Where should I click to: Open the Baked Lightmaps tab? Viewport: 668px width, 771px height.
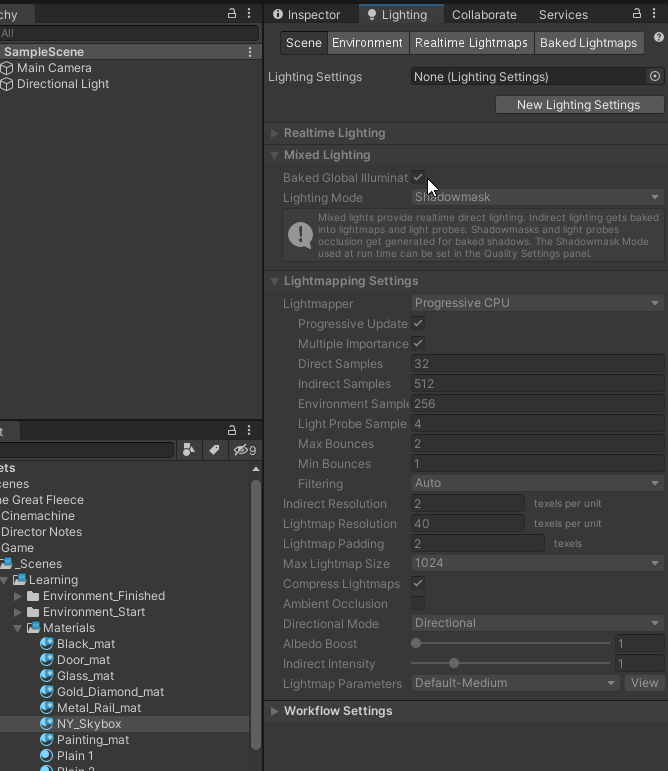pos(588,43)
